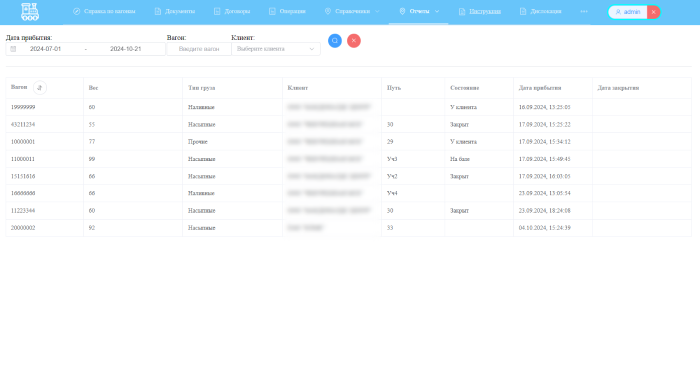This screenshot has height=376, width=700.
Task: Go to the Дислокация section
Action: tap(541, 12)
